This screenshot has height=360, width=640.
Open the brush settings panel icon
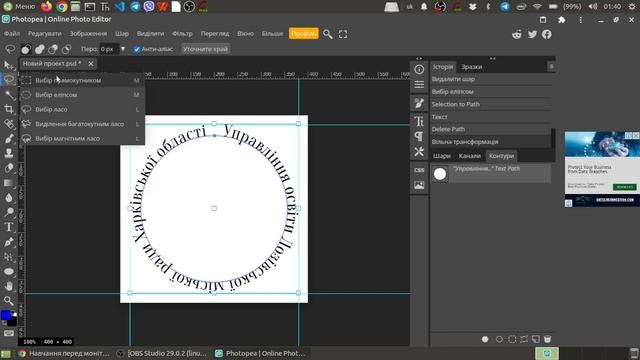(419, 103)
